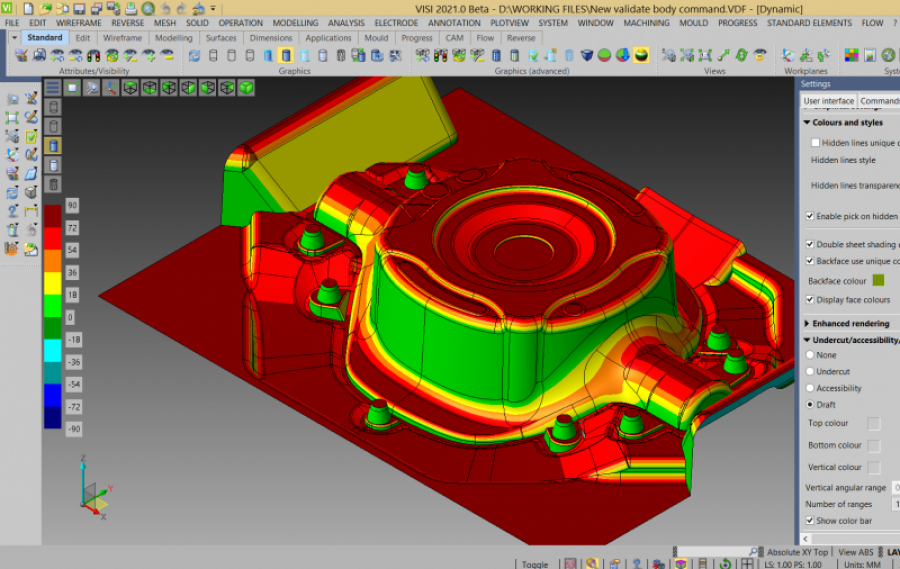900x569 pixels.
Task: Click the trash bin icon in left toolbar
Action: point(12,230)
